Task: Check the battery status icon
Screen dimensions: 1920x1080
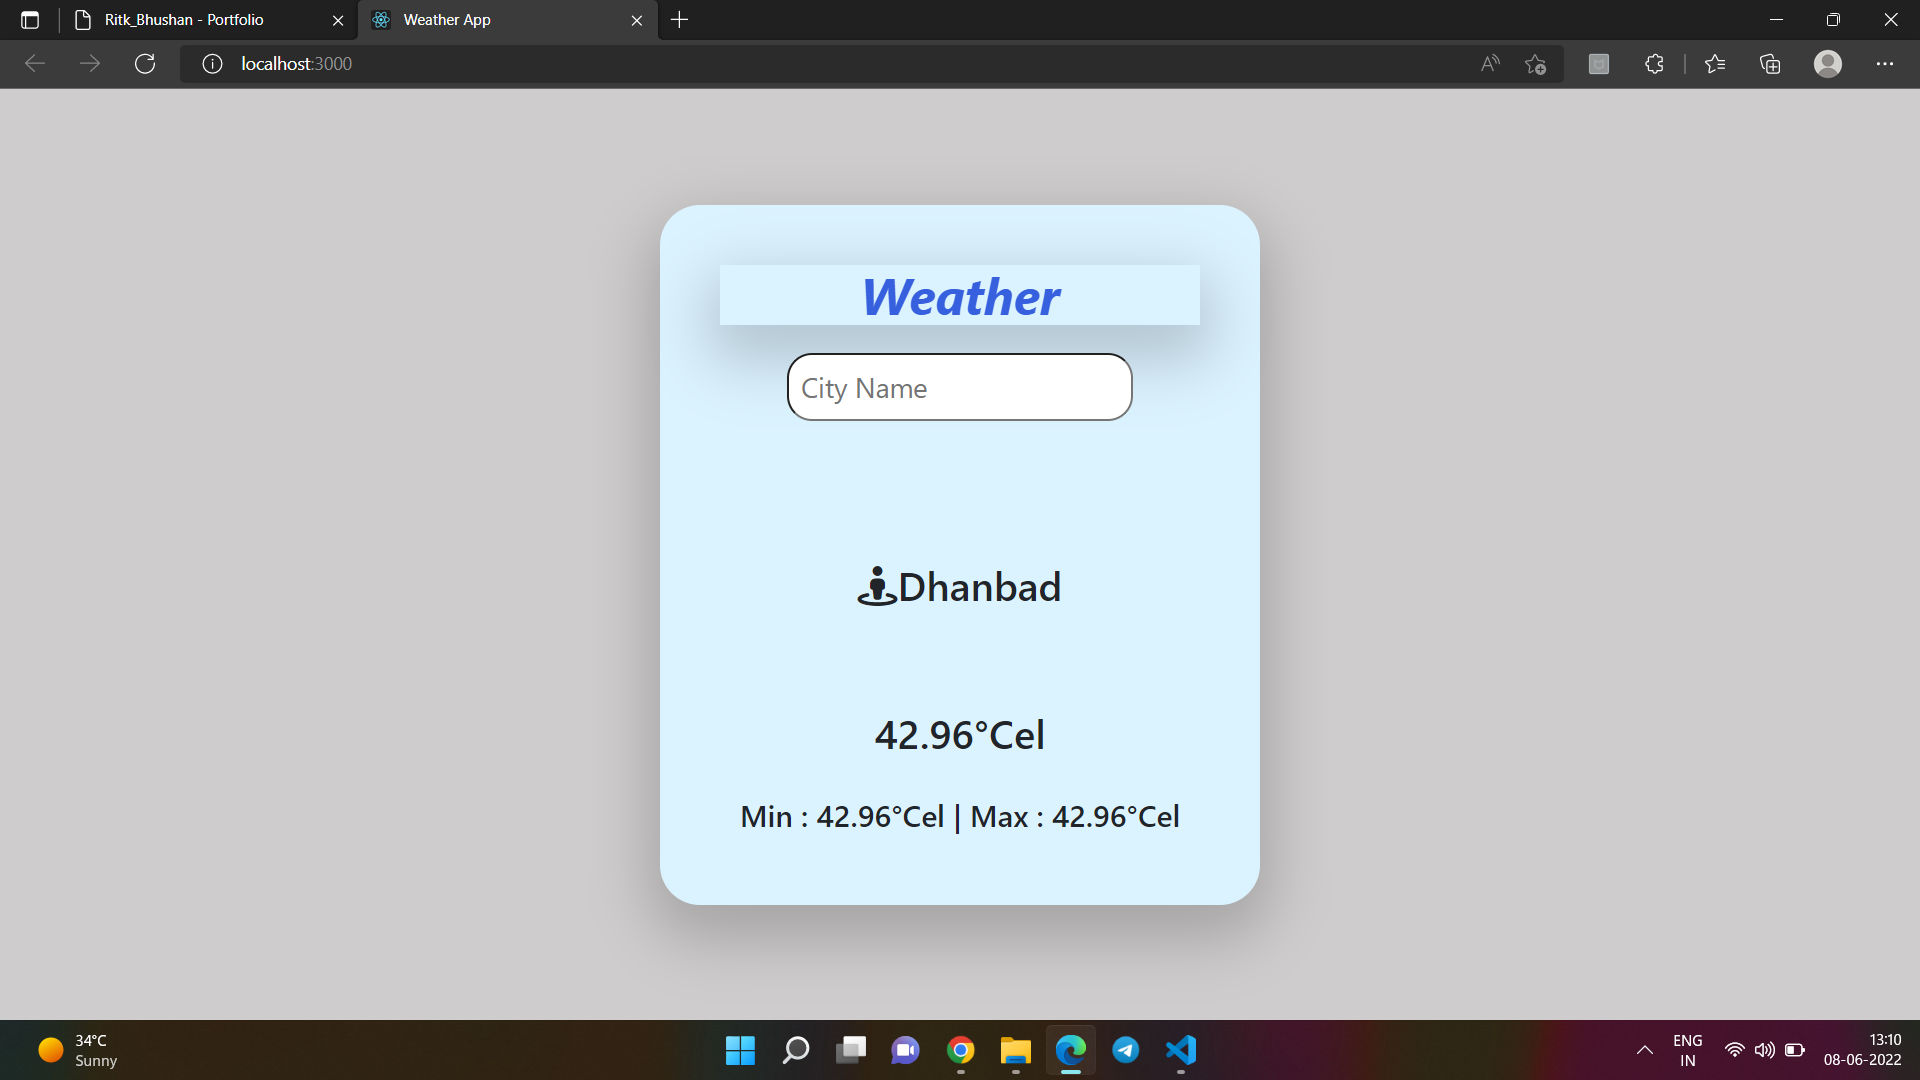Action: coord(1795,1050)
